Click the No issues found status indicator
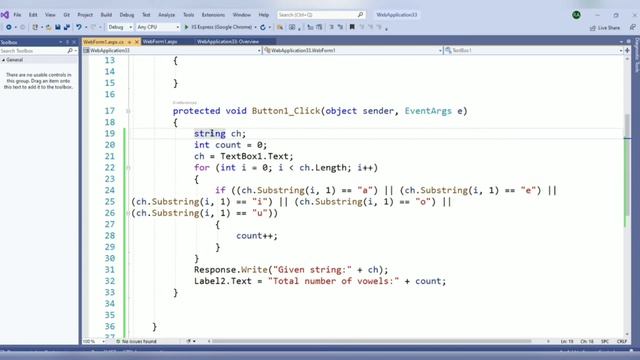Viewport: 640px width, 360px height. [136, 341]
